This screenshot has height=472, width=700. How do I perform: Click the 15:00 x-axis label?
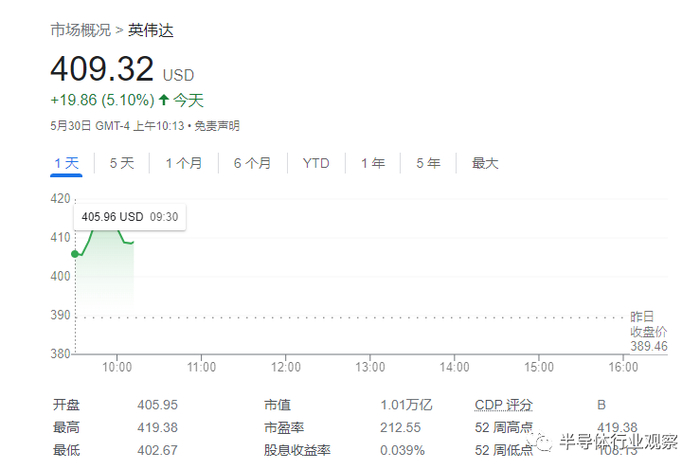(x=539, y=367)
